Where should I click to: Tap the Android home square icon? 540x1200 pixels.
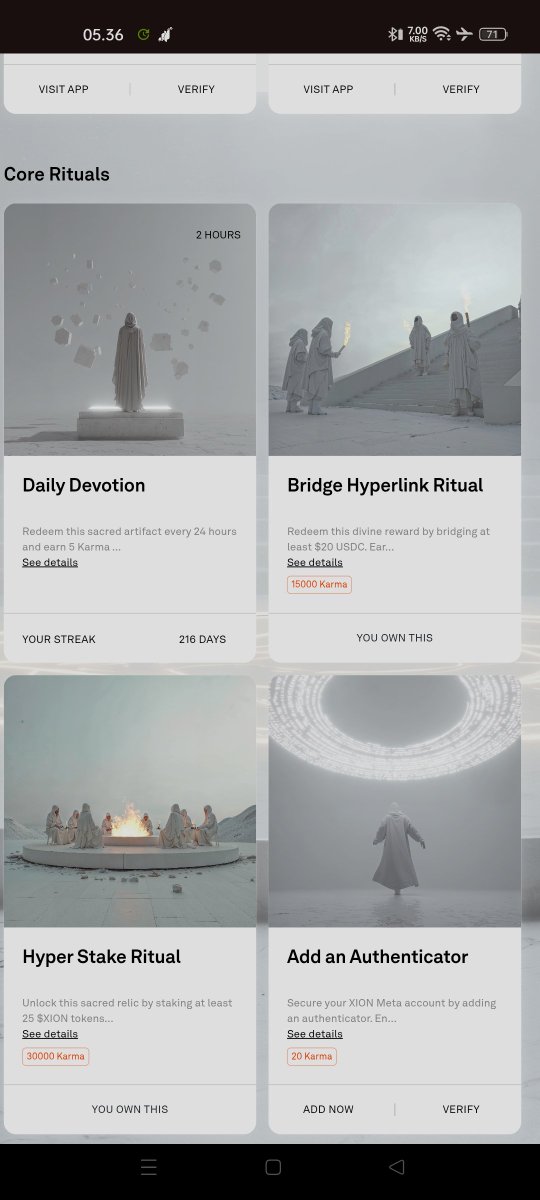point(273,1167)
